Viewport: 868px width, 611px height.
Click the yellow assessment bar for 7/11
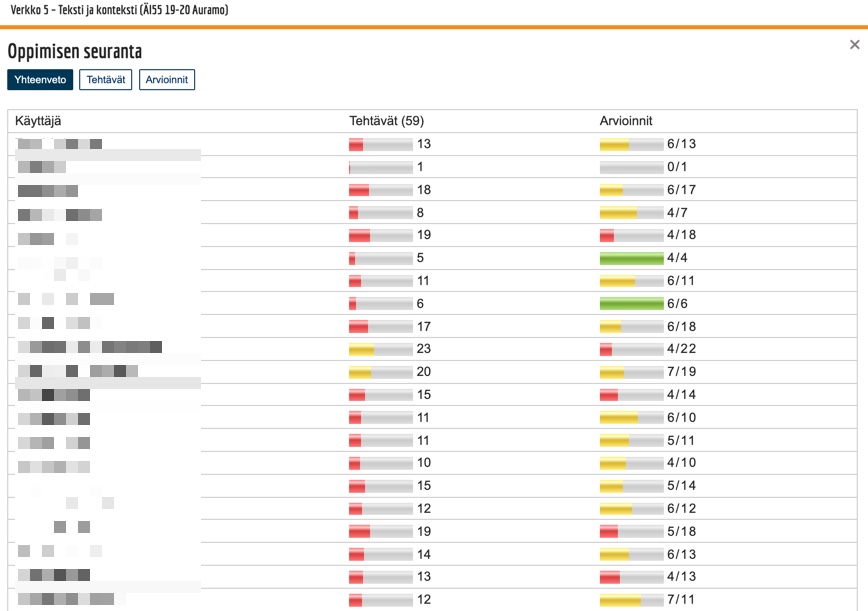(x=631, y=600)
